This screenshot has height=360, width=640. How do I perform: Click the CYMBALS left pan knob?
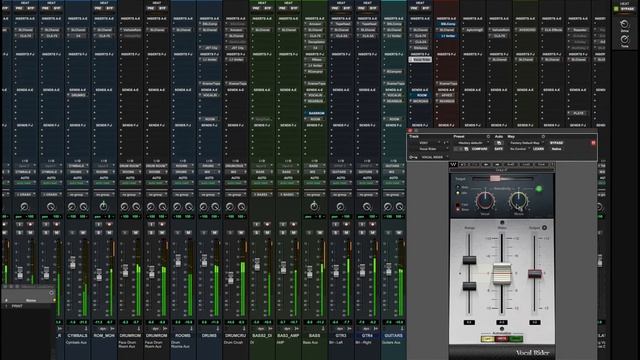coord(72,207)
